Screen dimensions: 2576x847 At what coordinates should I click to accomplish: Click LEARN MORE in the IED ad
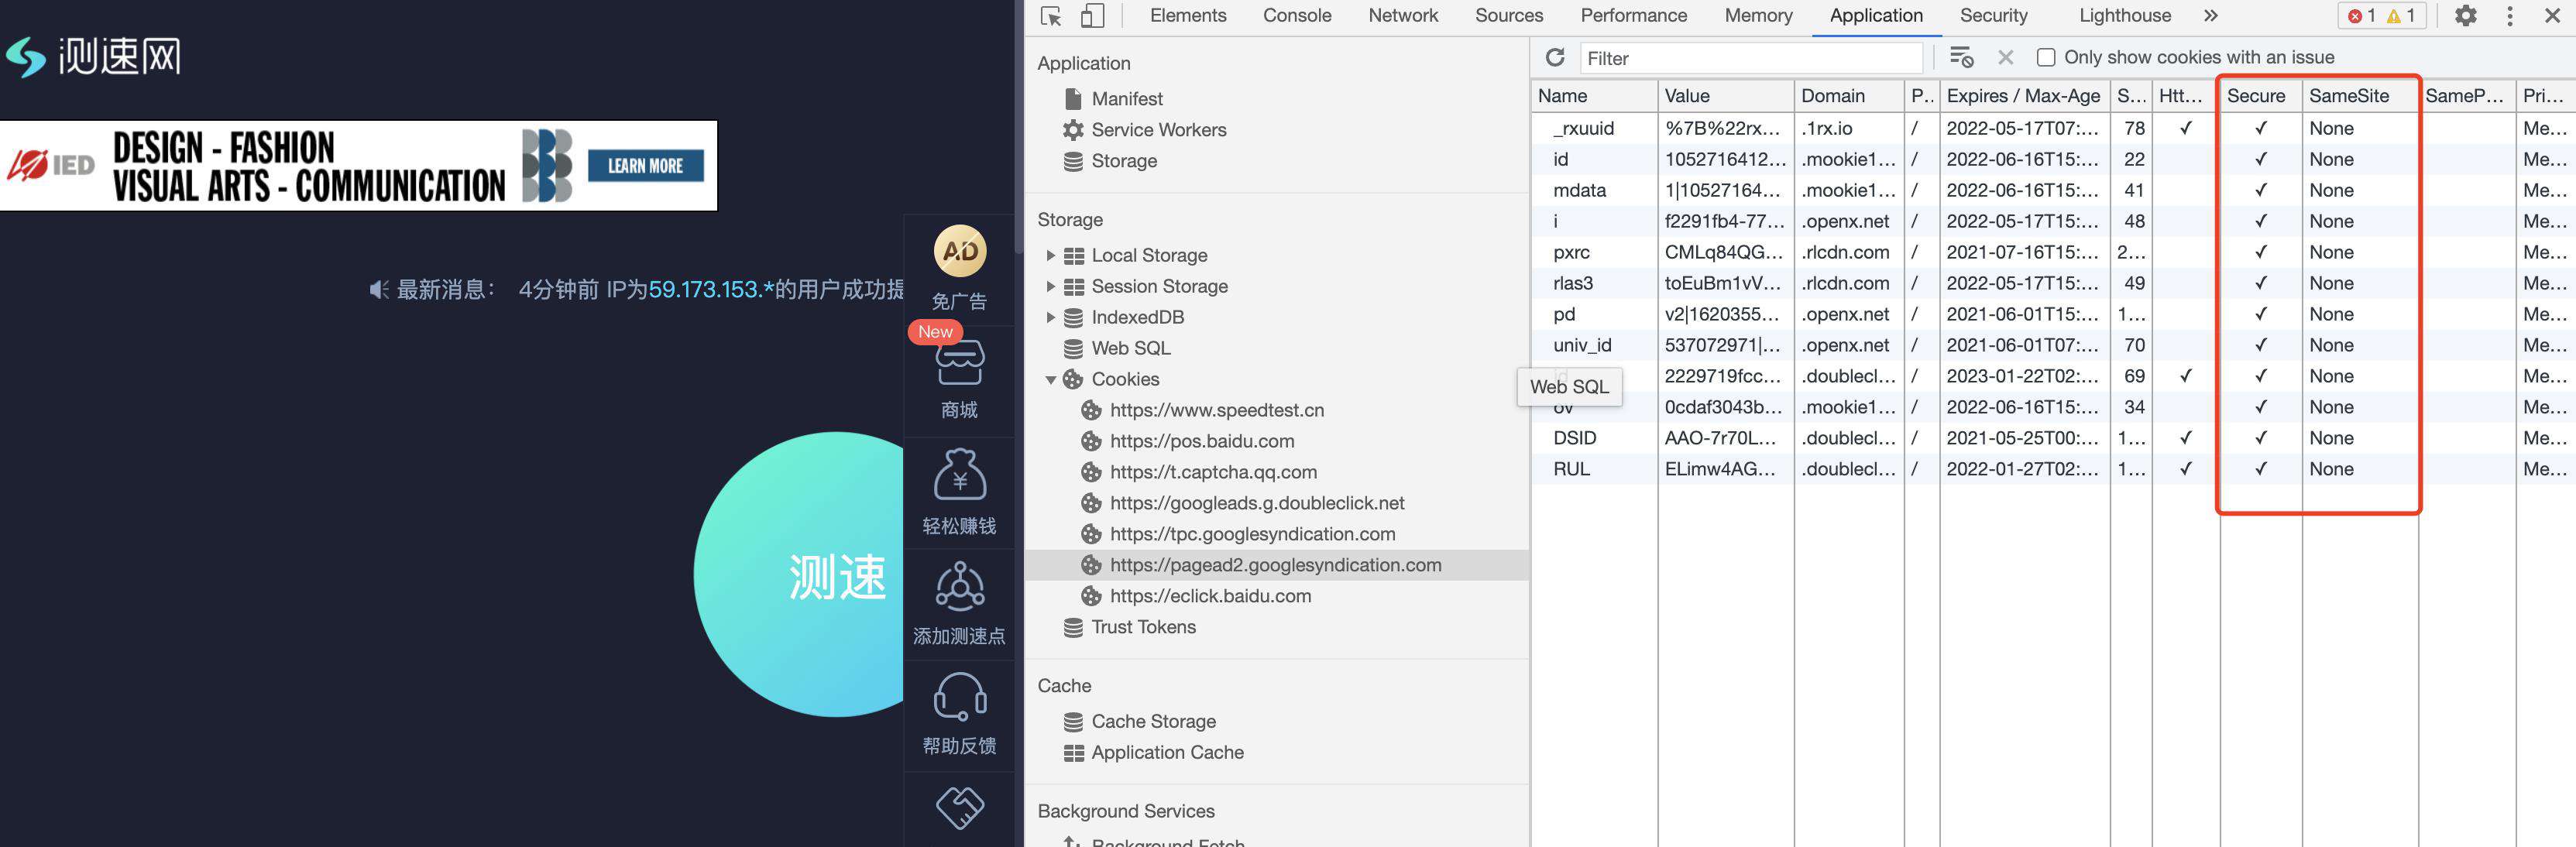pos(645,166)
